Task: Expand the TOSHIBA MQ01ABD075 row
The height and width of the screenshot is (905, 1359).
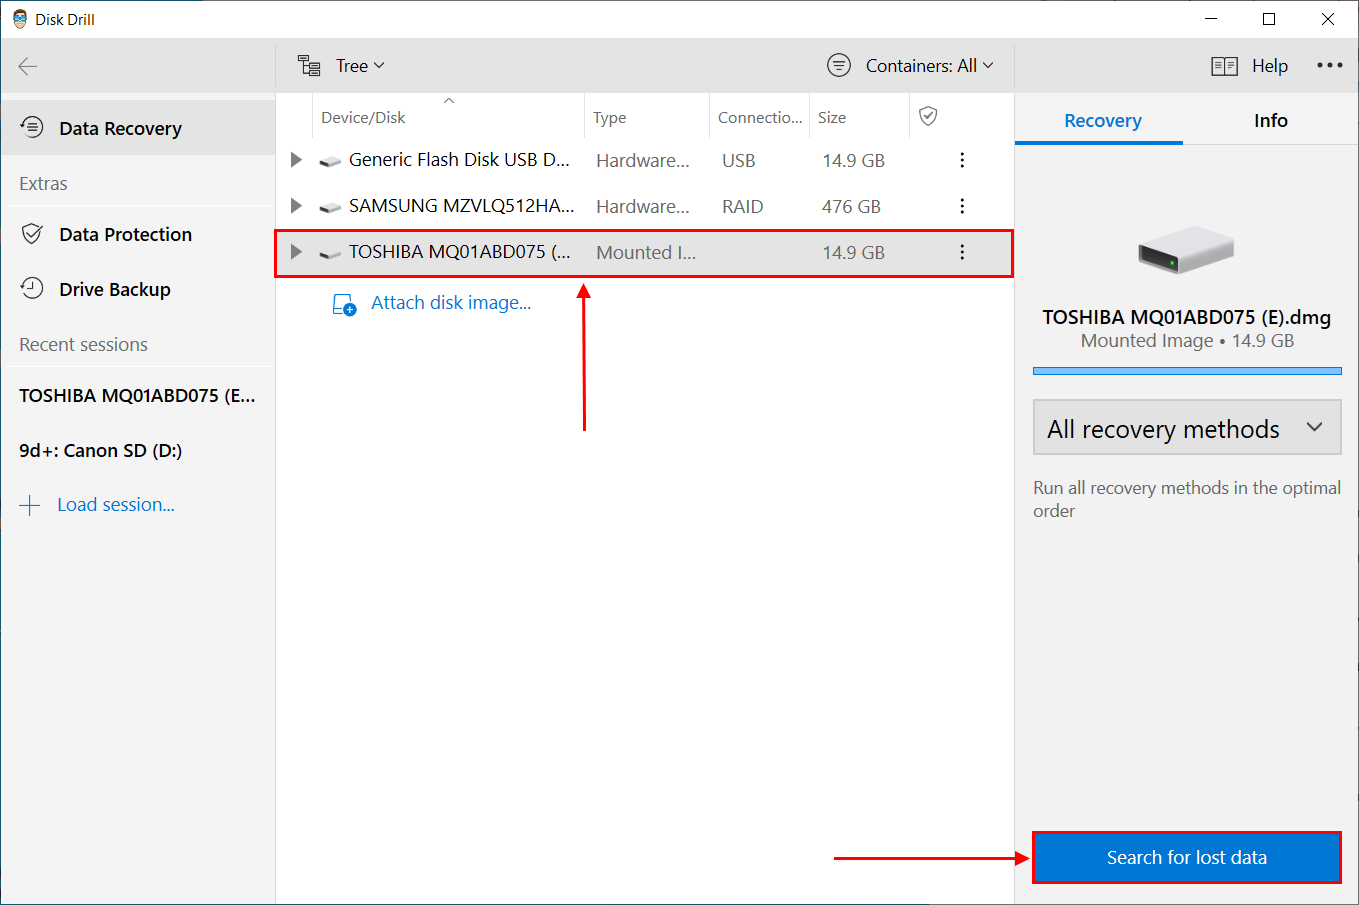Action: coord(296,252)
